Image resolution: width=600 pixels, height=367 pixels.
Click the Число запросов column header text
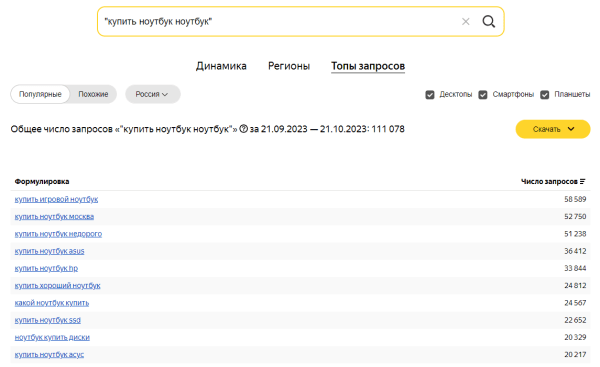click(x=549, y=181)
